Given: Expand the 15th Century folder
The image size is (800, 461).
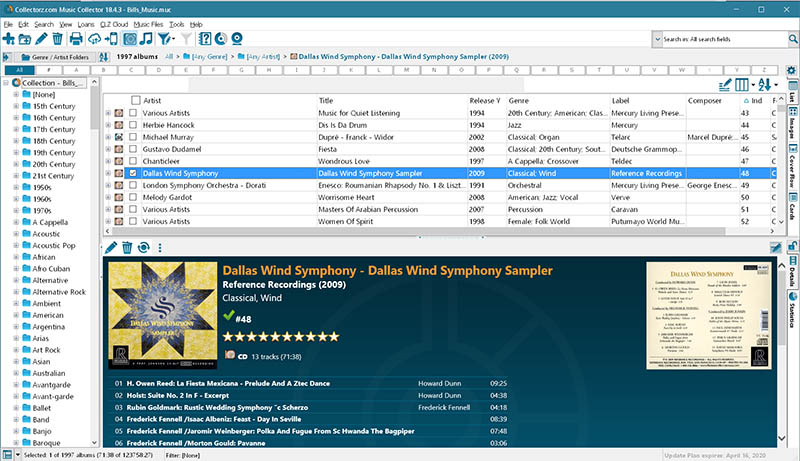Looking at the screenshot, I should click(16, 106).
